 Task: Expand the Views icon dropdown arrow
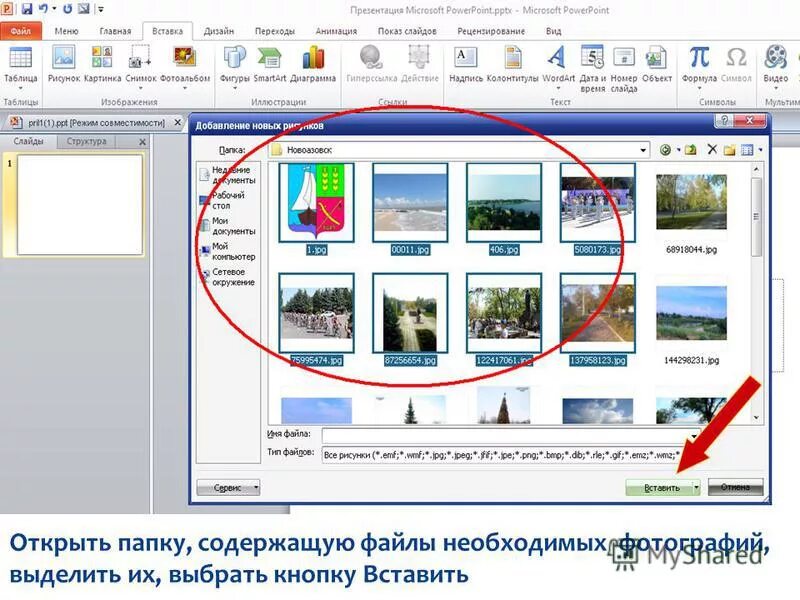point(760,150)
